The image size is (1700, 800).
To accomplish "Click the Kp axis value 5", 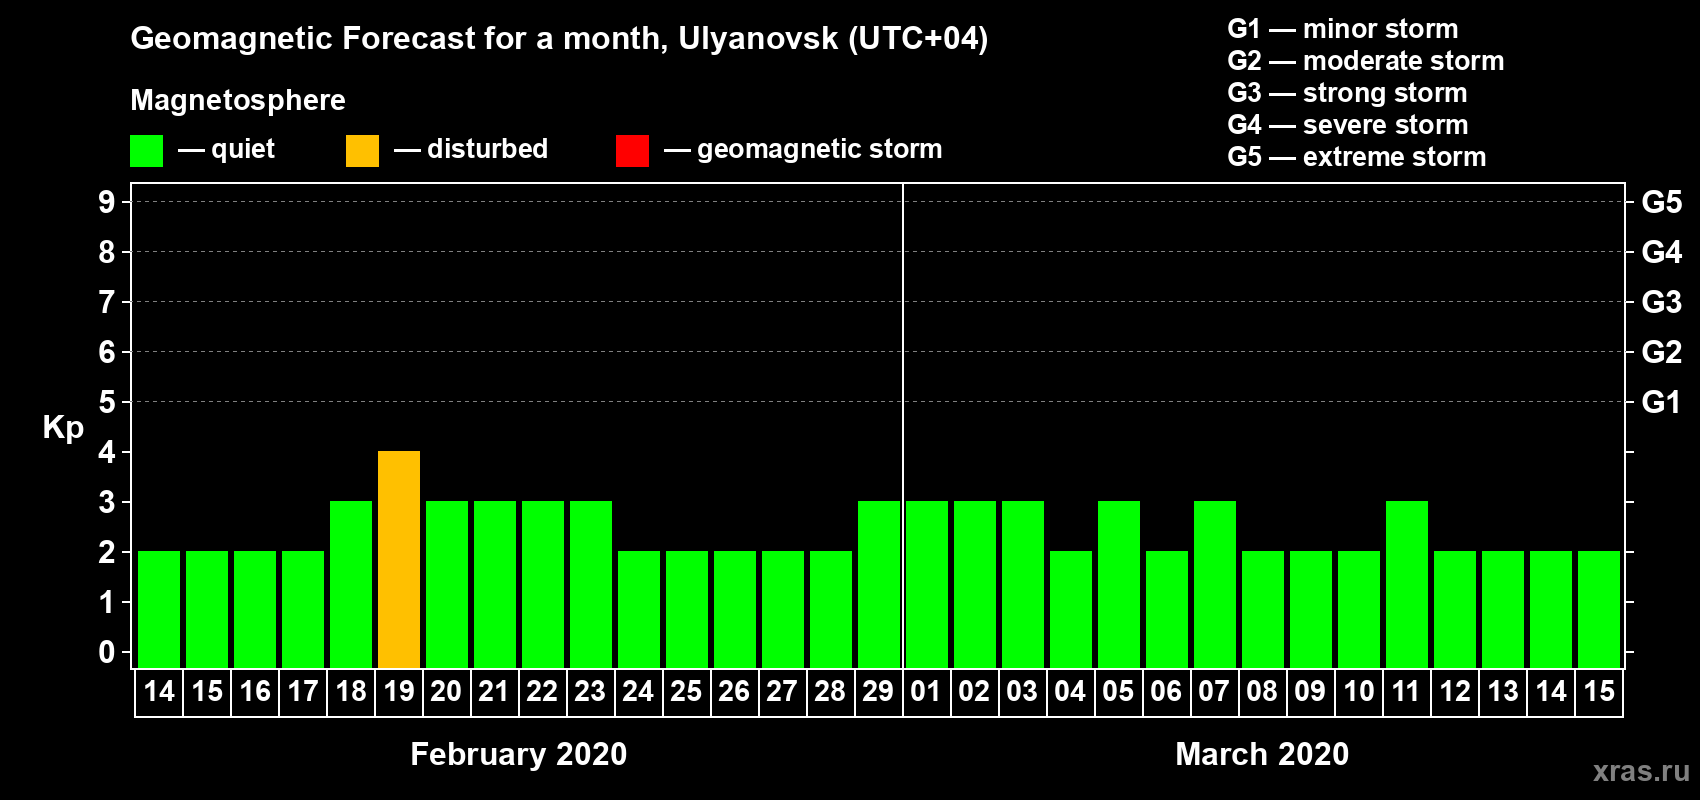I will [106, 402].
